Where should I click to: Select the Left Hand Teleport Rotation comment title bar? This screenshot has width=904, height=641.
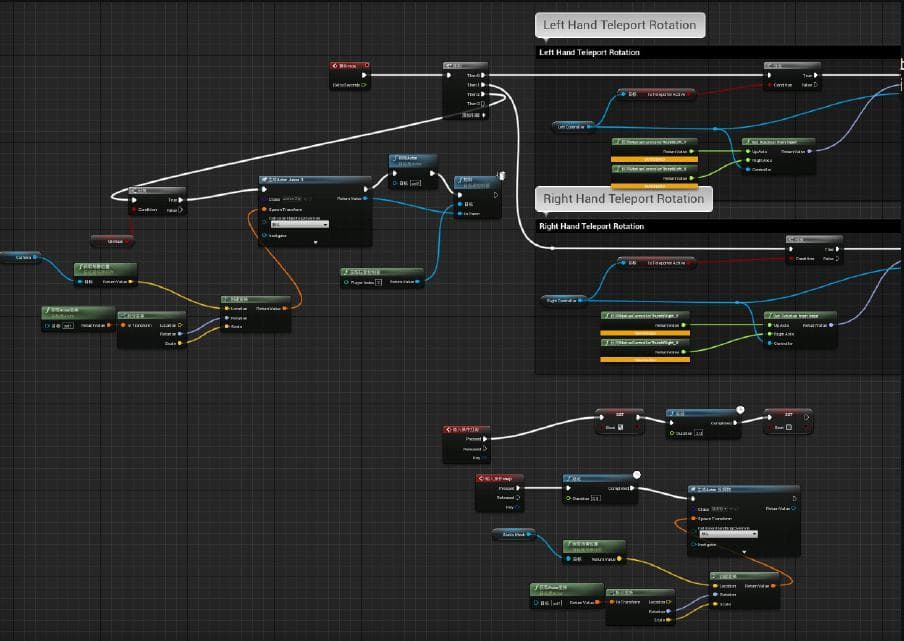point(718,52)
